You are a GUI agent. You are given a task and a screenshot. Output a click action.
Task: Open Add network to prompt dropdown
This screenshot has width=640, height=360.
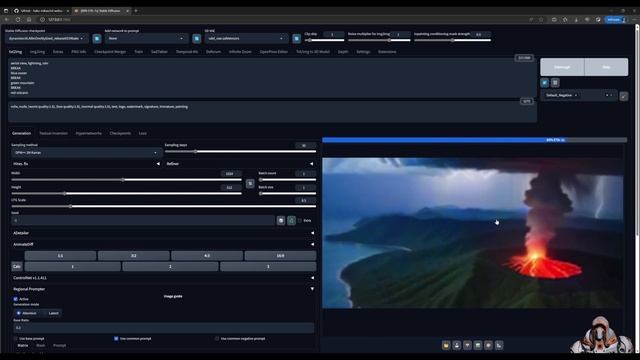146,38
